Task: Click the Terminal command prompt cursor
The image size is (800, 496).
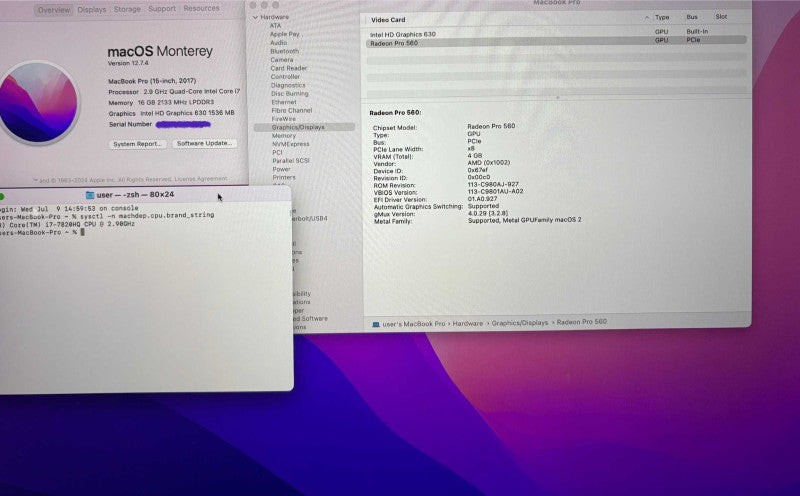Action: (83, 232)
